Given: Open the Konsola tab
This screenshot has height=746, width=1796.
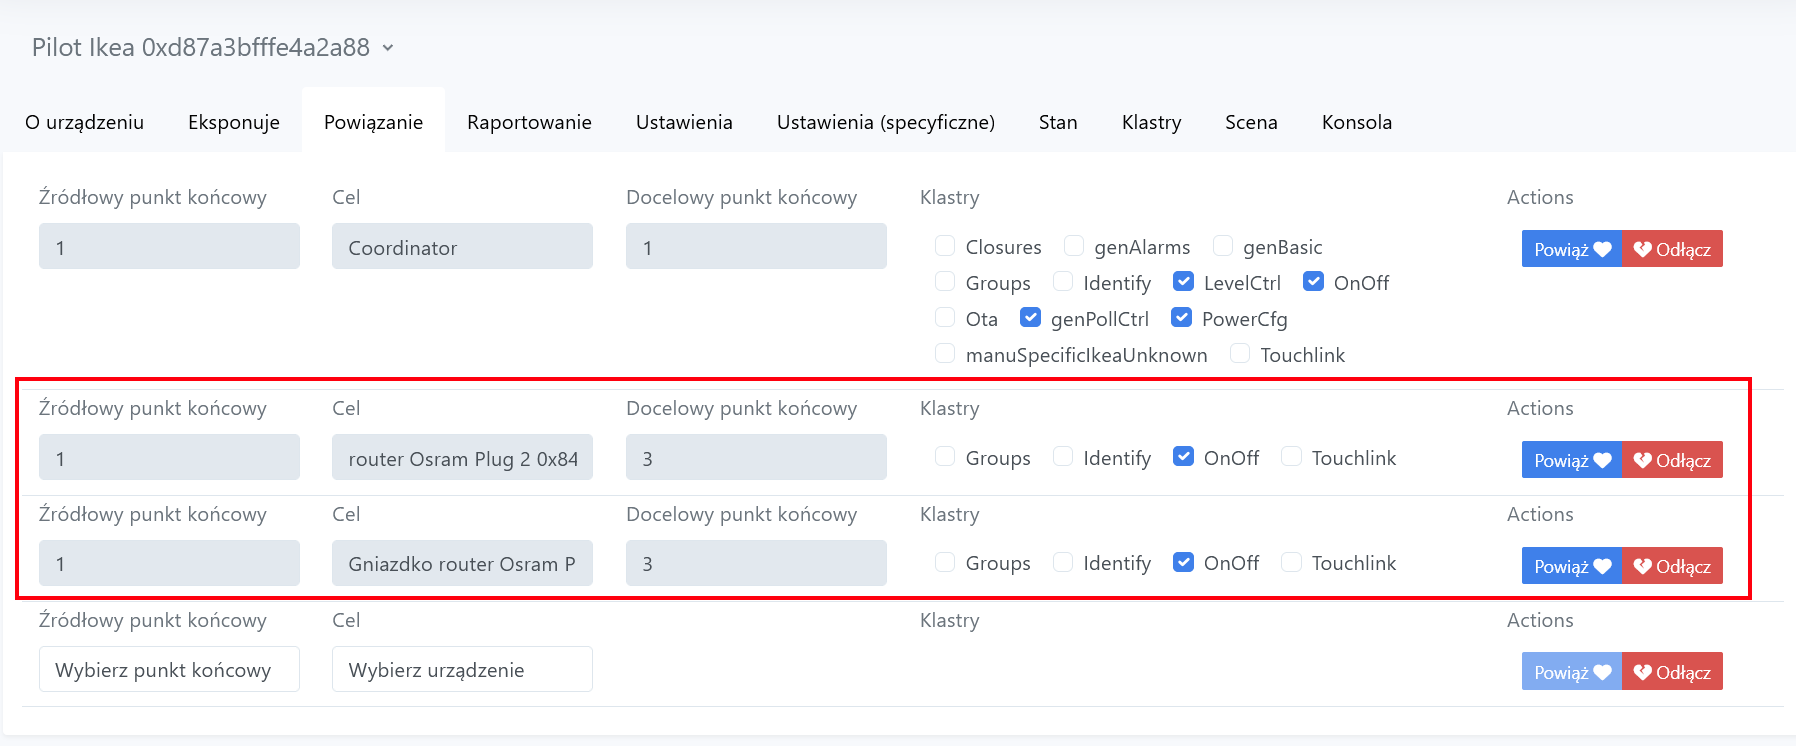Looking at the screenshot, I should (x=1357, y=122).
